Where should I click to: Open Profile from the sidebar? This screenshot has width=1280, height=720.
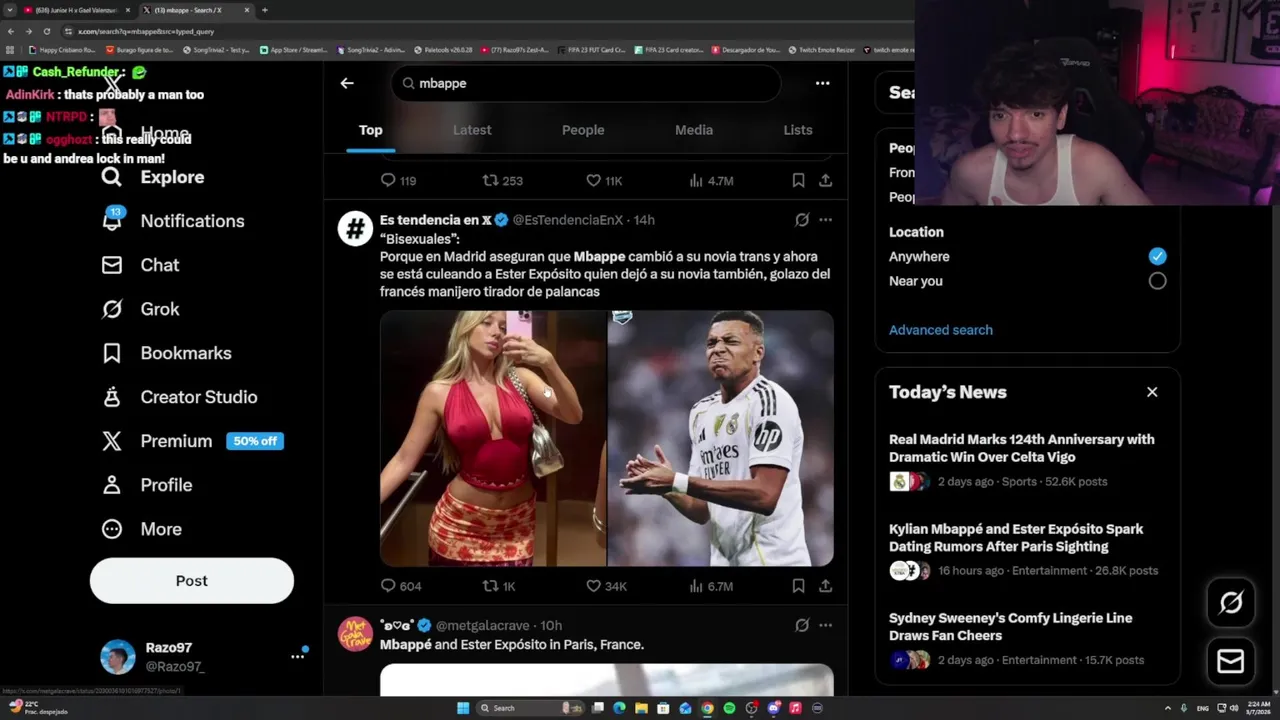click(146, 485)
